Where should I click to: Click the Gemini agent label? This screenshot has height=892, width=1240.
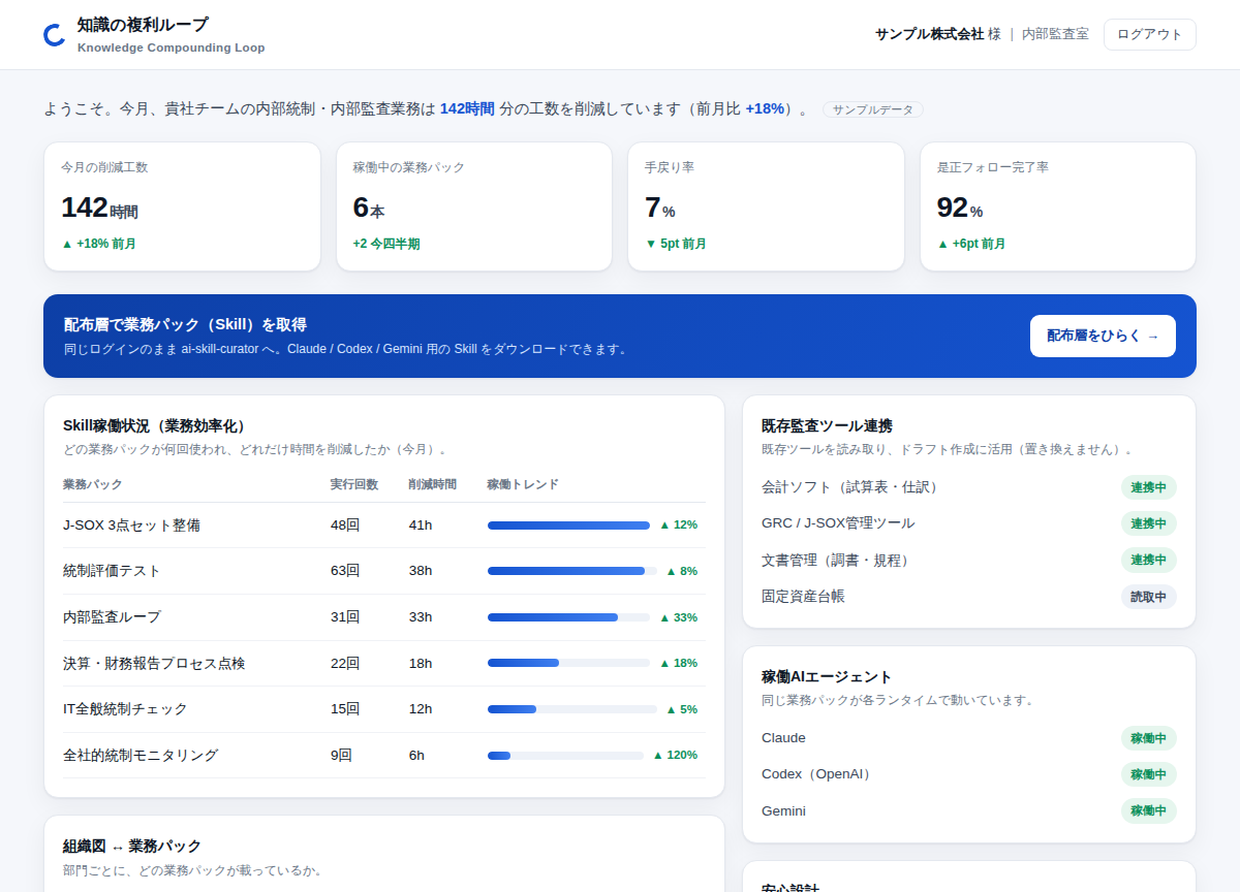coord(784,811)
